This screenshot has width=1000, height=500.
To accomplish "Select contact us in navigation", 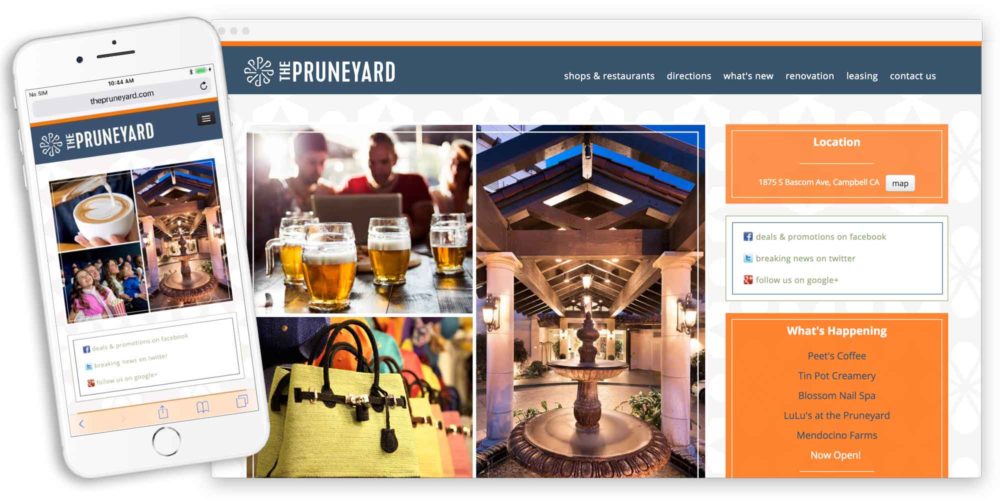I will point(913,76).
